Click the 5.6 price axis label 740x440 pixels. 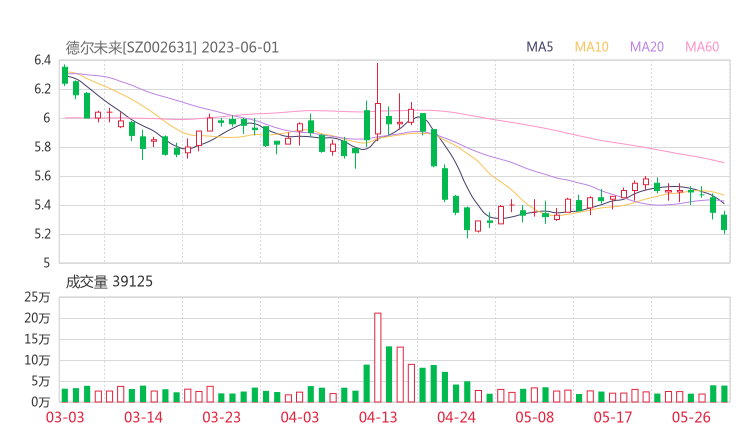click(42, 176)
